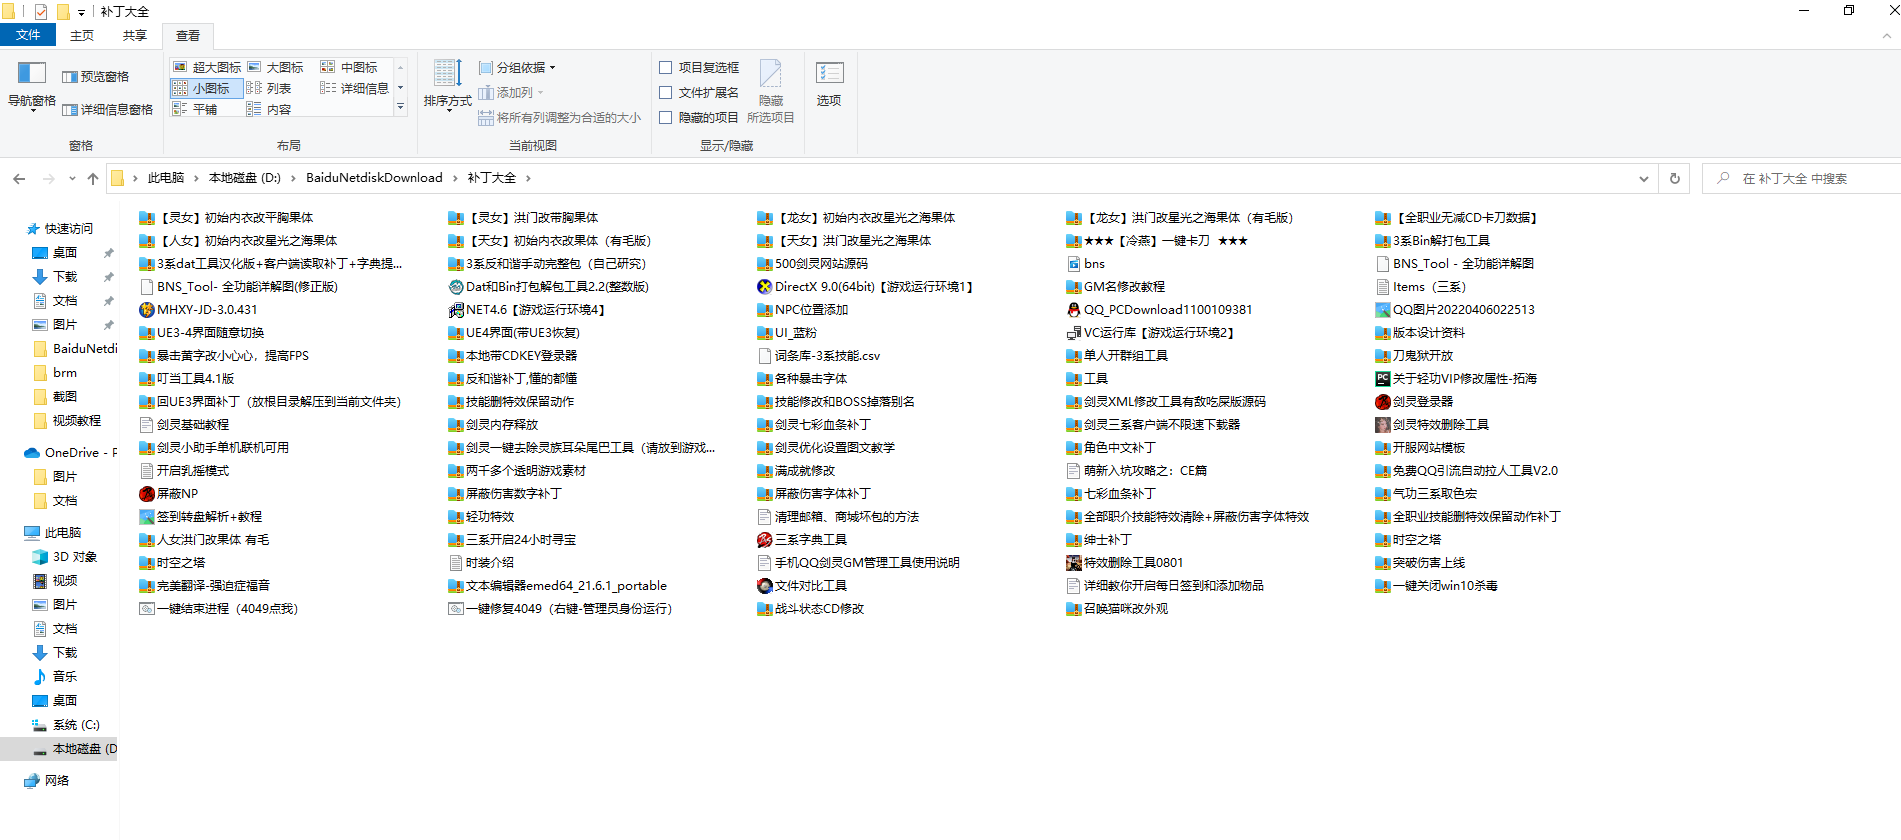The width and height of the screenshot is (1901, 840).
Task: Open 屏蔽NP item
Action: pos(169,494)
